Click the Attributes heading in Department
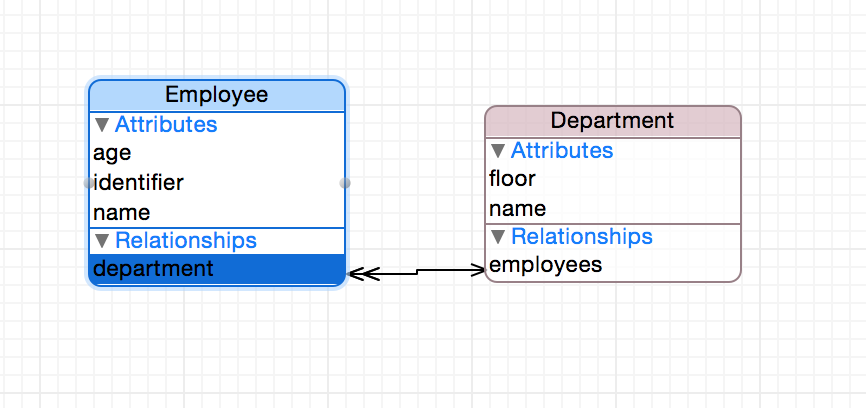 [562, 151]
